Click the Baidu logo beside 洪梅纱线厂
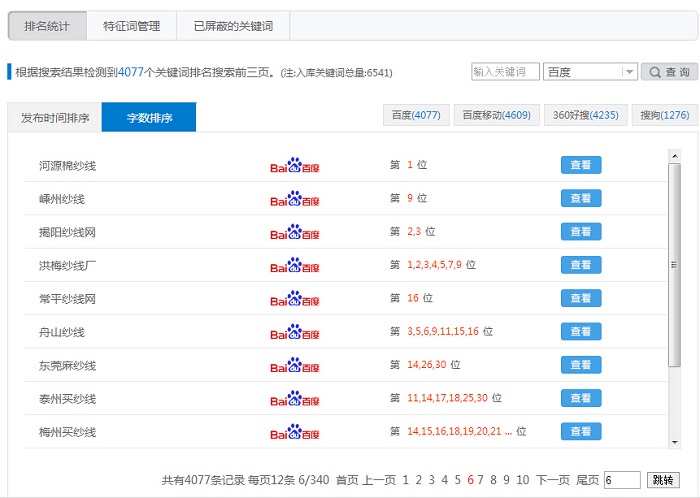Screen dimensions: 700x498 pos(294,265)
